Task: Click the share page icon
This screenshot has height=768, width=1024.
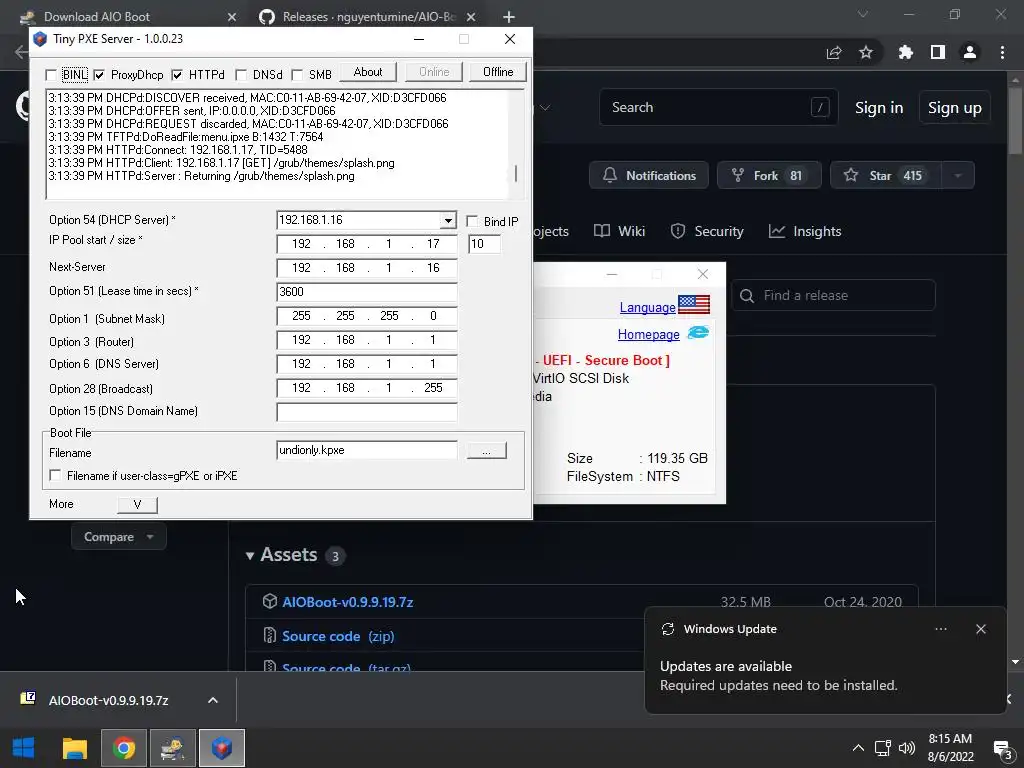Action: click(834, 53)
